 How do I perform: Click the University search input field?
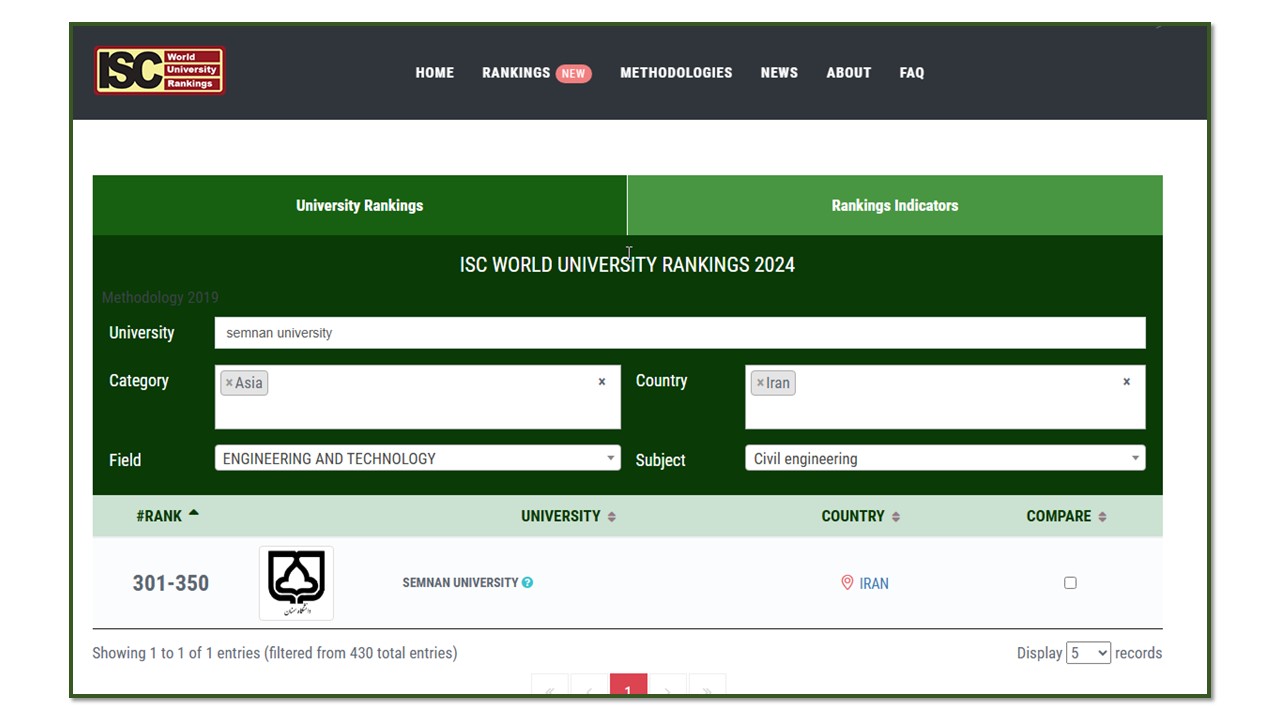pyautogui.click(x=679, y=333)
